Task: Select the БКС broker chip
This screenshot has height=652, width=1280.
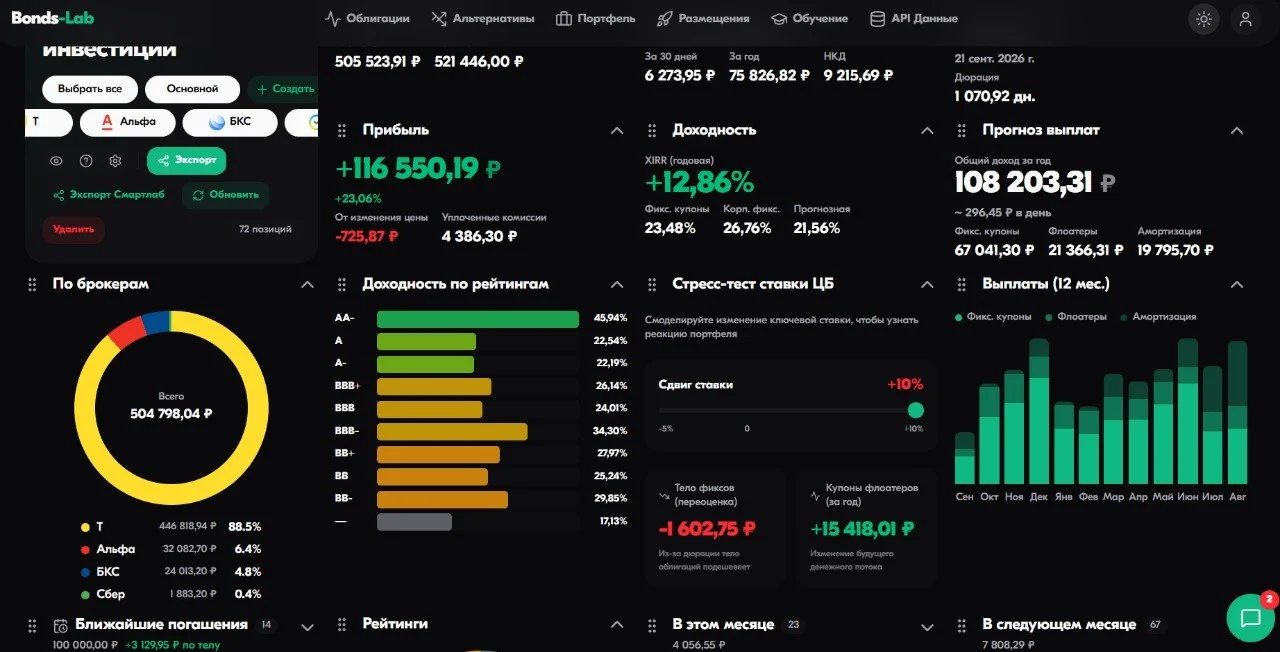Action: click(x=230, y=122)
